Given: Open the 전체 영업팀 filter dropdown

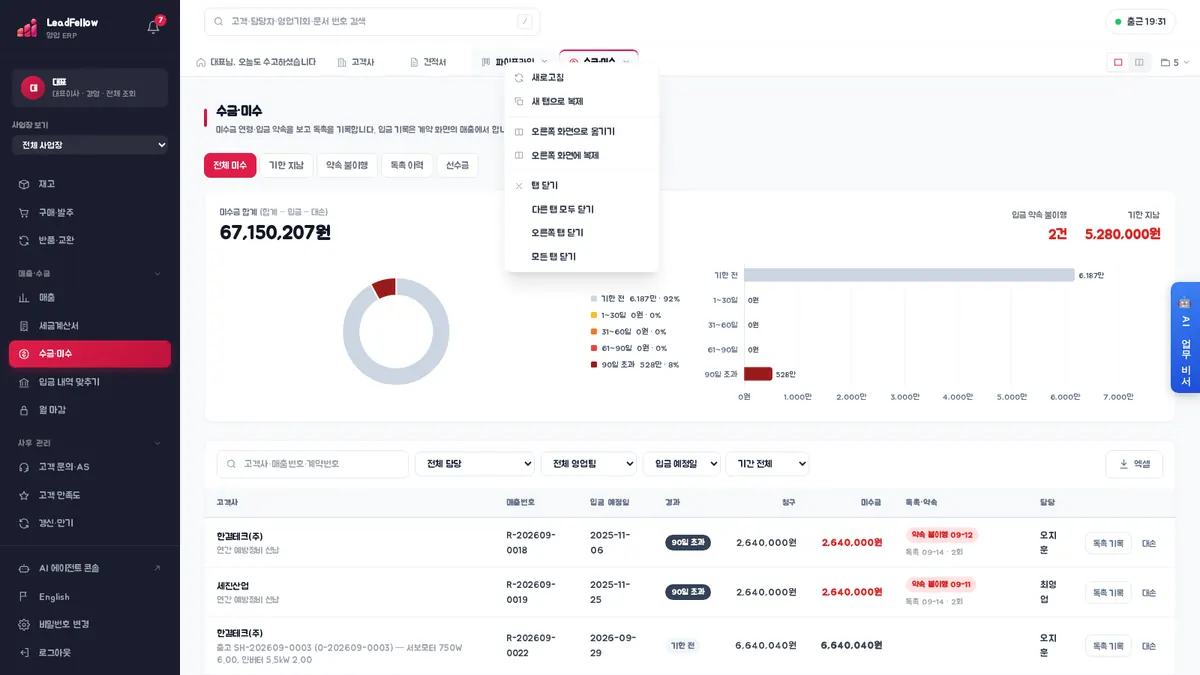Looking at the screenshot, I should [x=589, y=464].
